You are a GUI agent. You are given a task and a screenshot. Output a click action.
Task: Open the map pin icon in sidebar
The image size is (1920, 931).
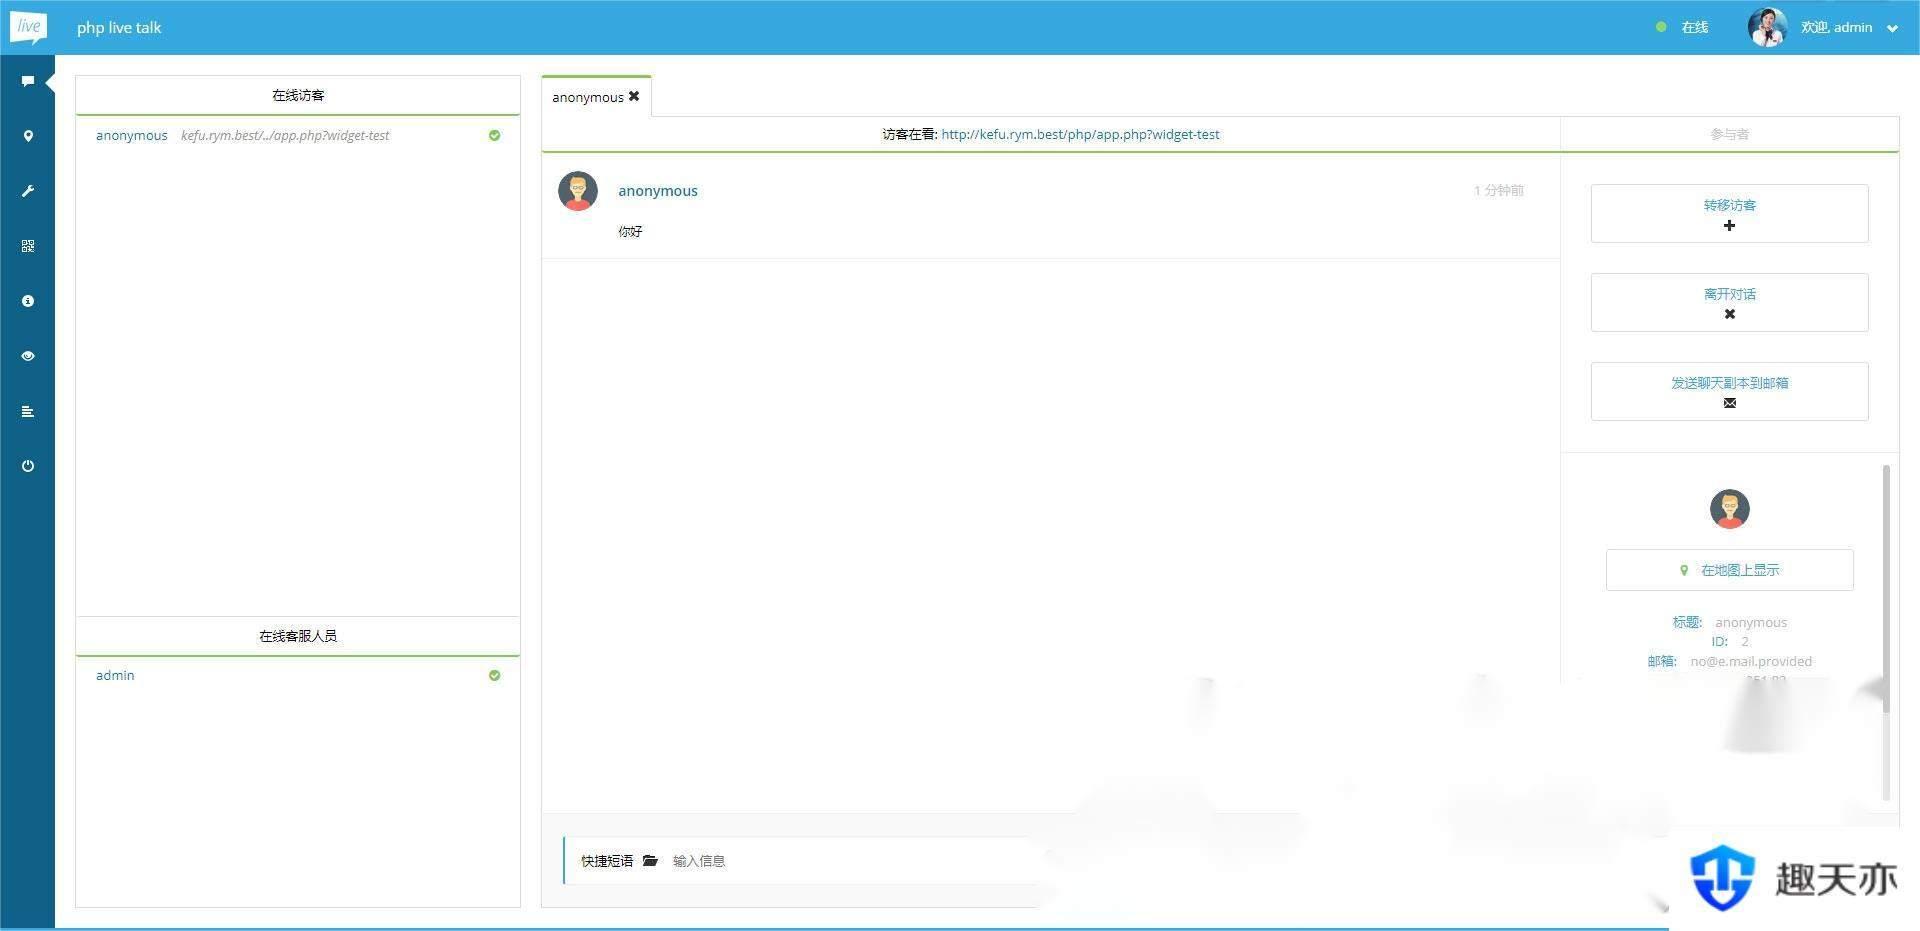click(28, 136)
